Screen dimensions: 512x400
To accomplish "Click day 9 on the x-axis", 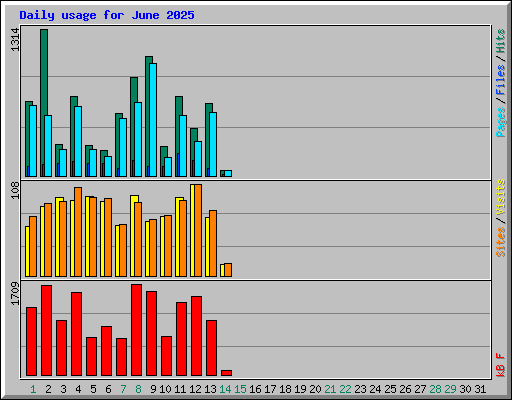I will point(153,389).
